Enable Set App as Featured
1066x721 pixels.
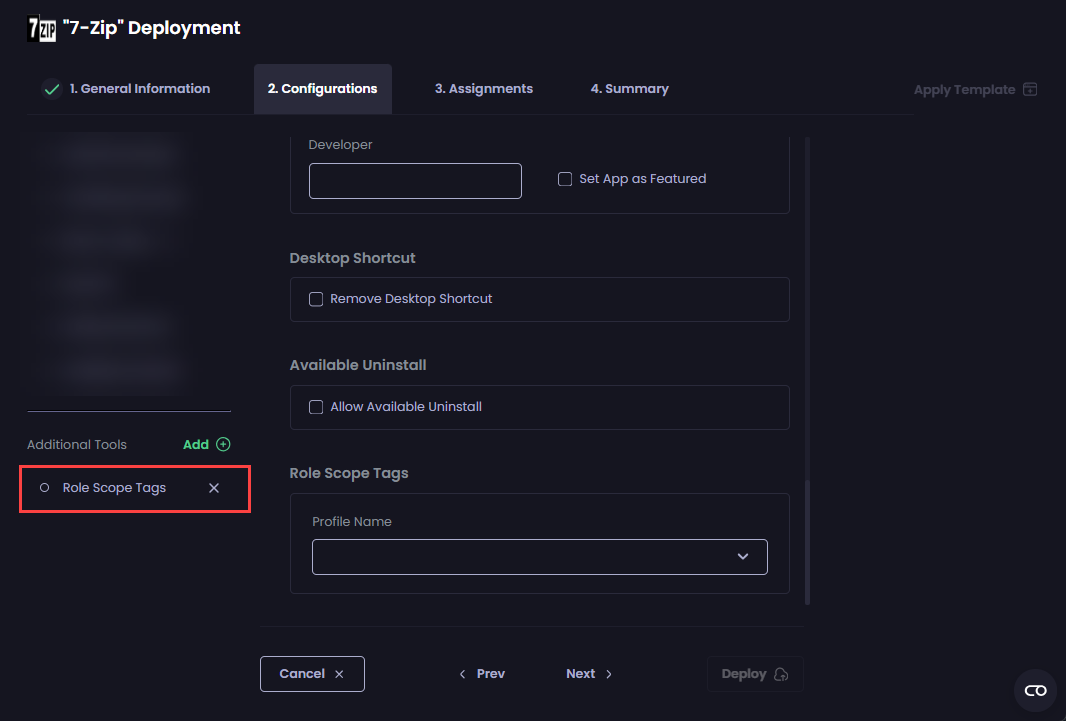click(x=565, y=178)
